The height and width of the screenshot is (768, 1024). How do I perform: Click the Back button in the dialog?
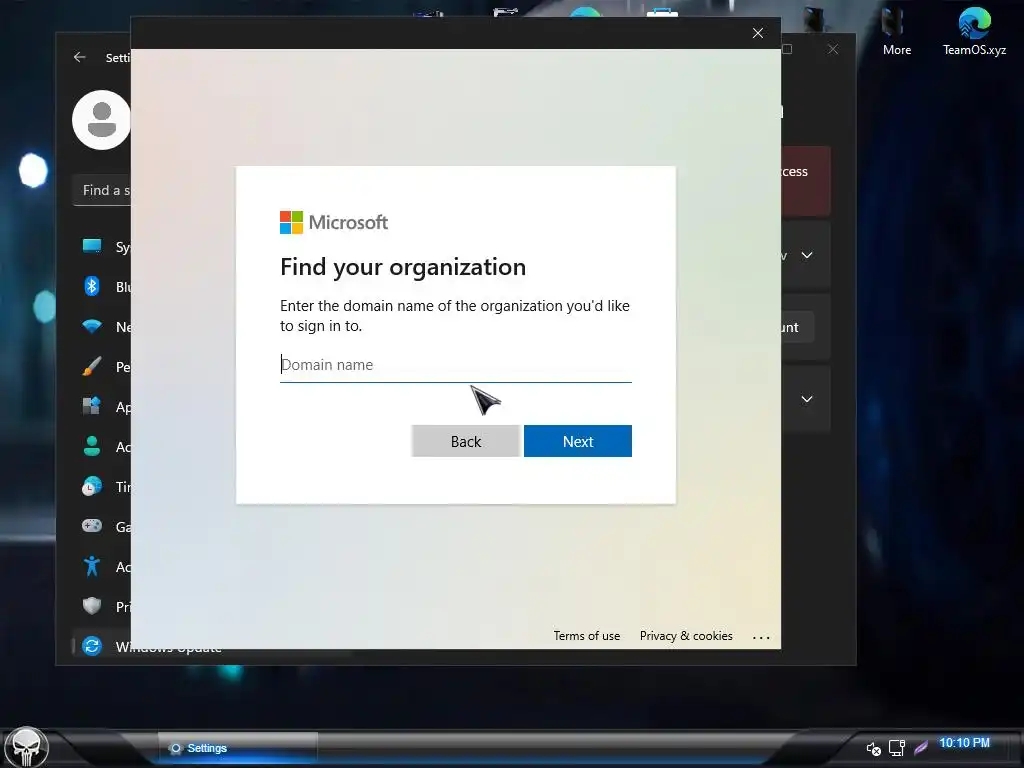tap(466, 441)
